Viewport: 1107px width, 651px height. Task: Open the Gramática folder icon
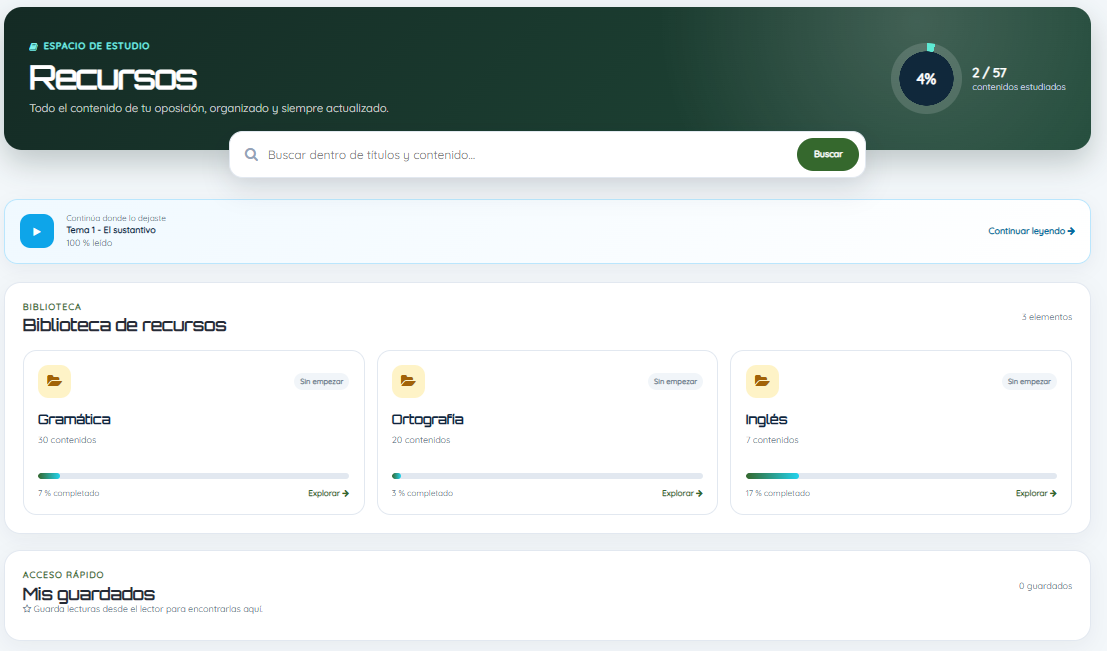point(54,381)
